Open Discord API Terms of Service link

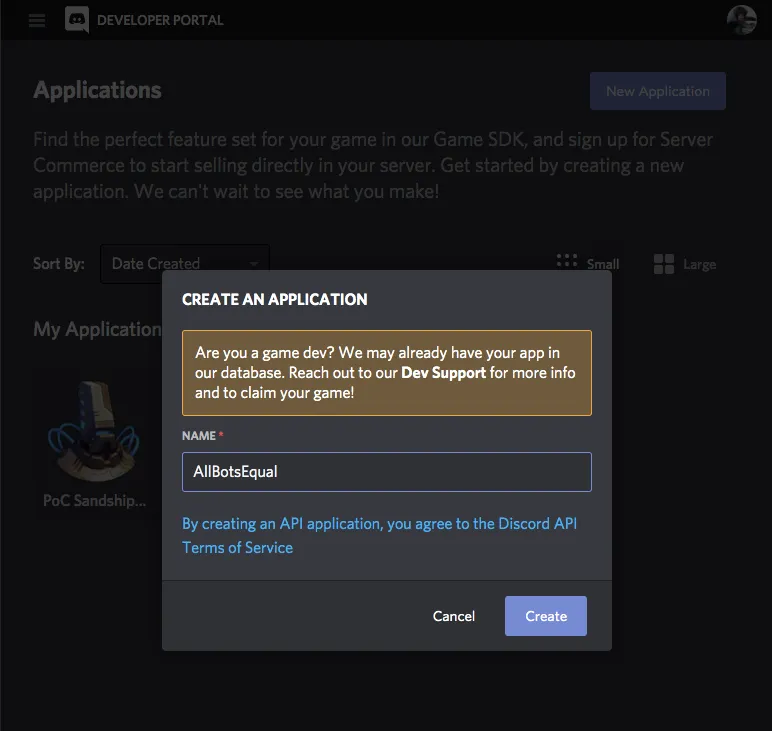click(x=379, y=536)
